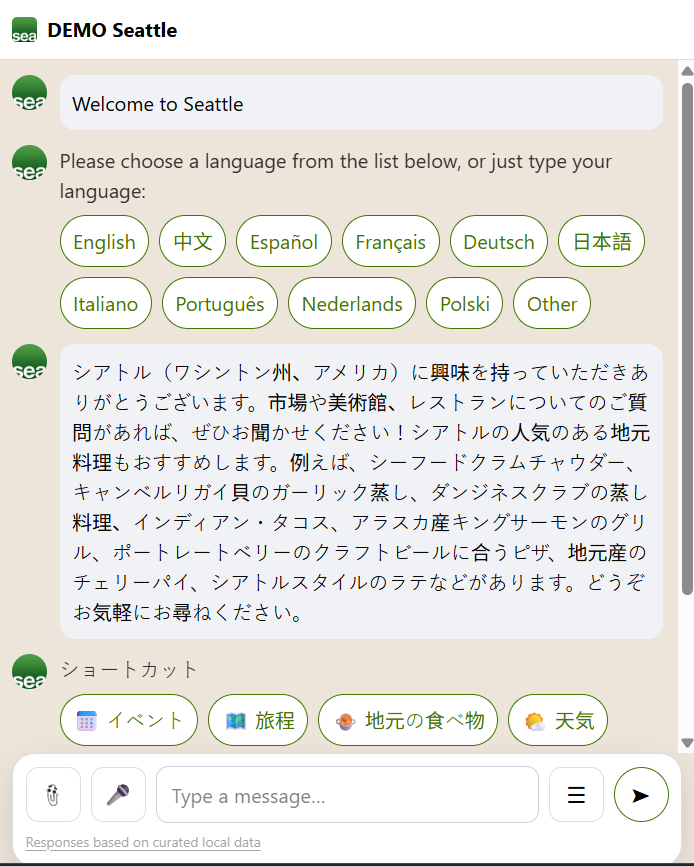Click the scrollbar up arrow
Viewport: 694px width, 866px height.
(x=686, y=70)
